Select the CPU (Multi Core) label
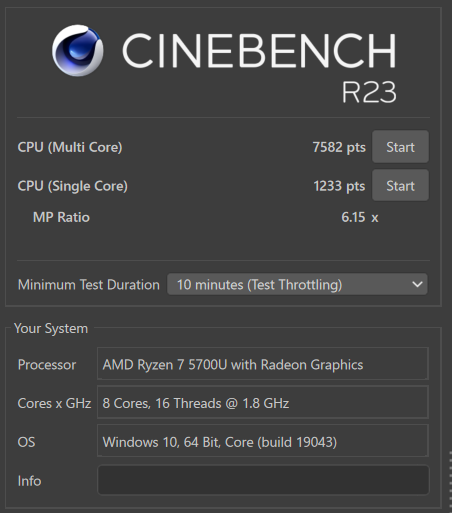This screenshot has height=513, width=452. tap(70, 147)
